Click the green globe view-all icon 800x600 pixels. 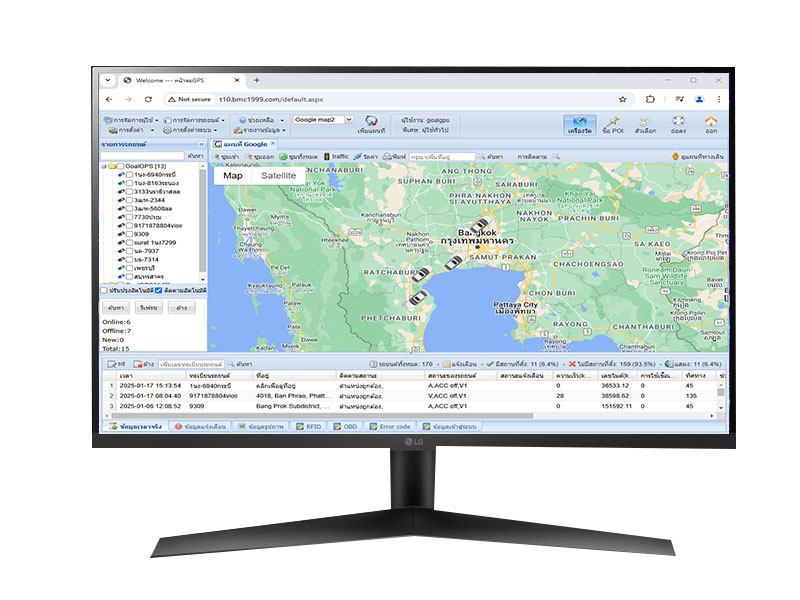point(283,157)
